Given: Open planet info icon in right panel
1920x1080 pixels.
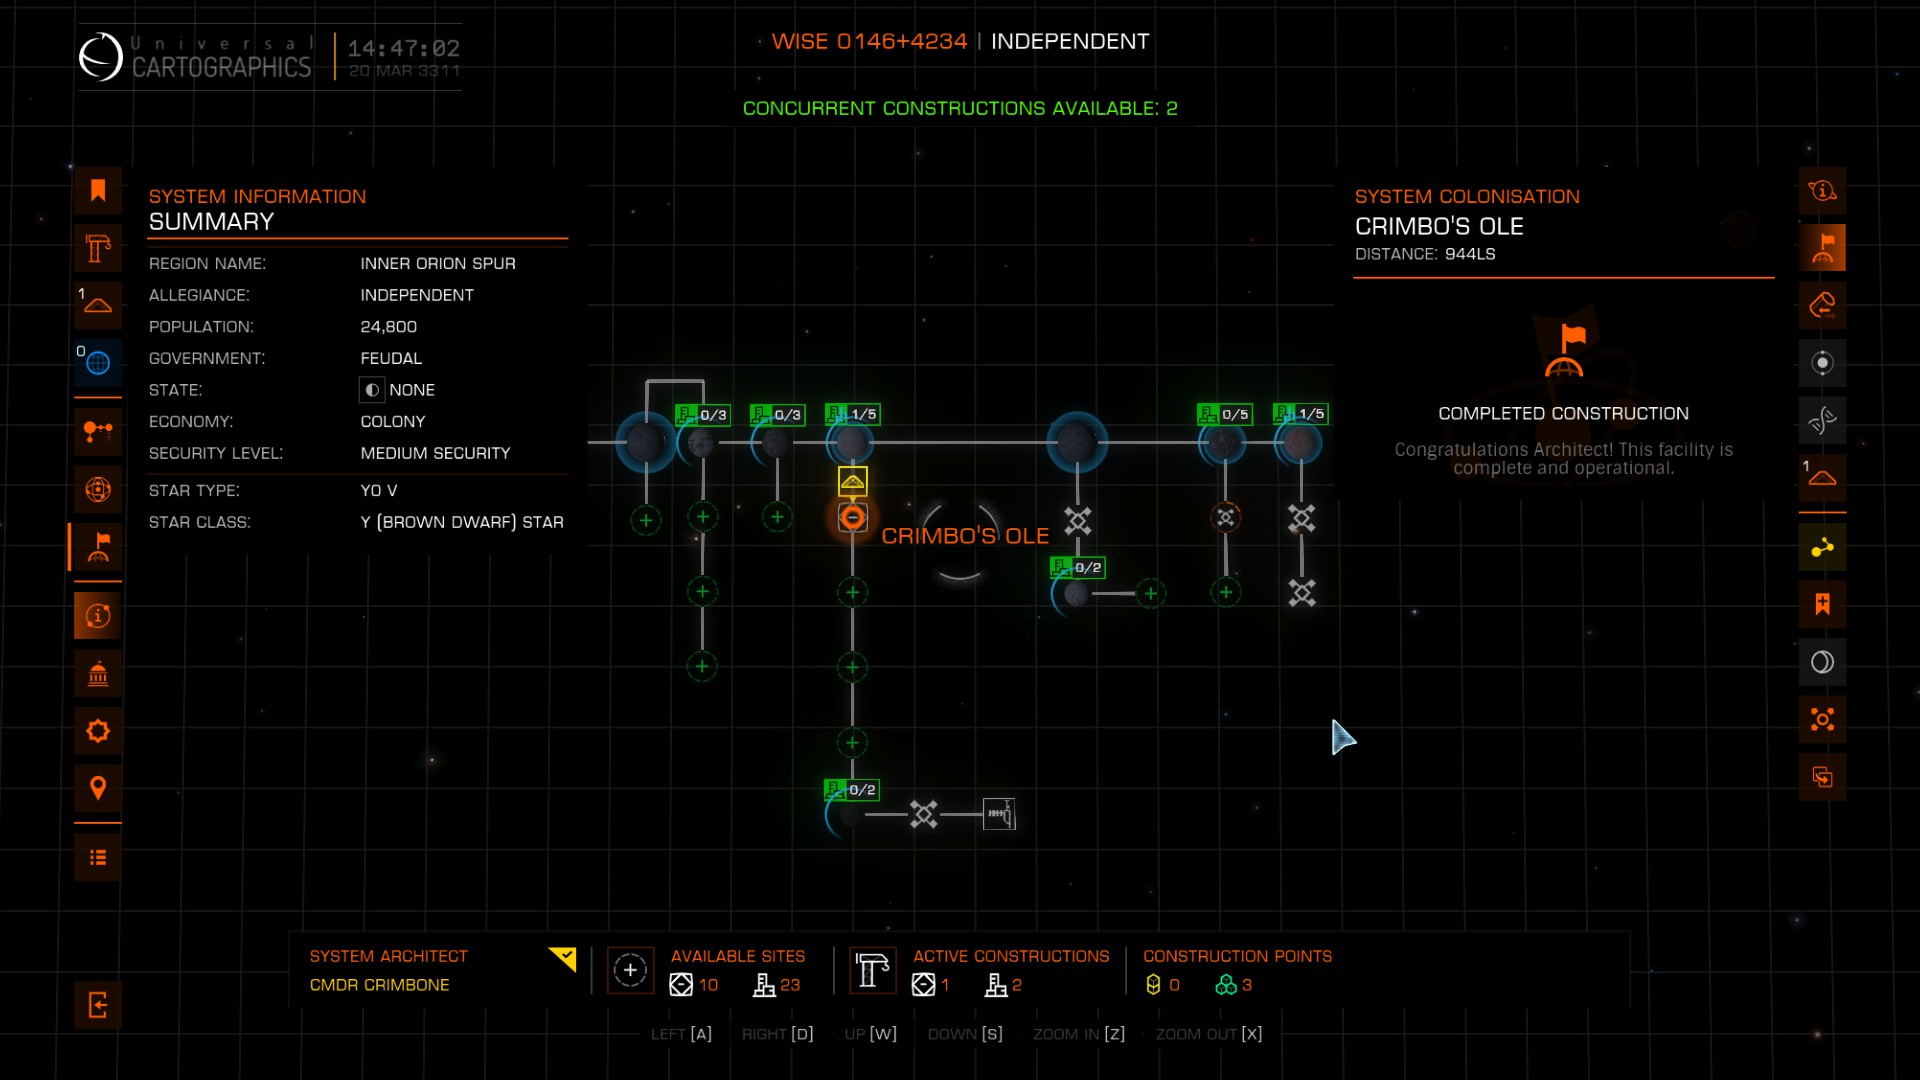Looking at the screenshot, I should pos(1822,191).
